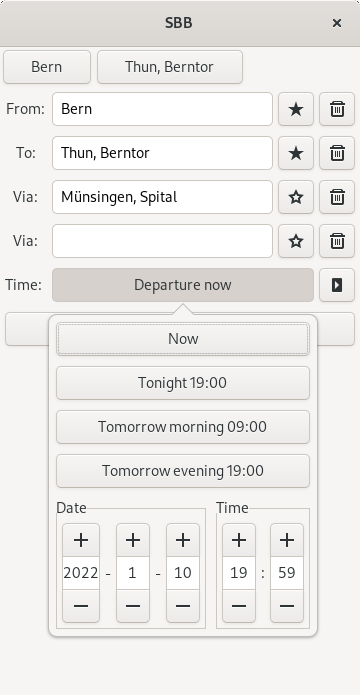Click star icon of empty Via row
Screen dimensions: 360x695
[x=296, y=241]
